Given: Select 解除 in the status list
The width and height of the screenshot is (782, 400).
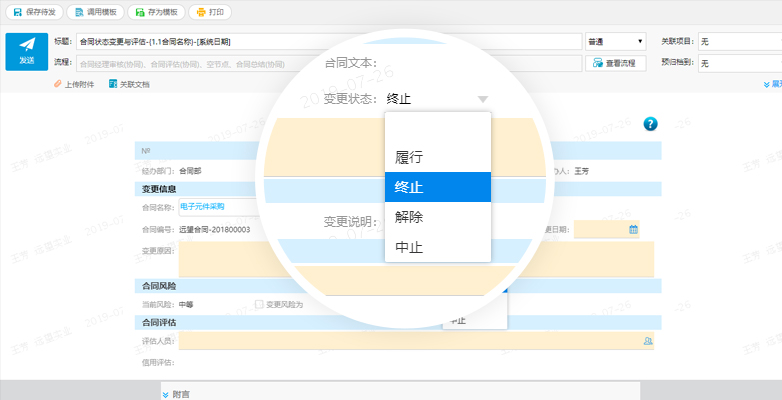Looking at the screenshot, I should tap(409, 216).
